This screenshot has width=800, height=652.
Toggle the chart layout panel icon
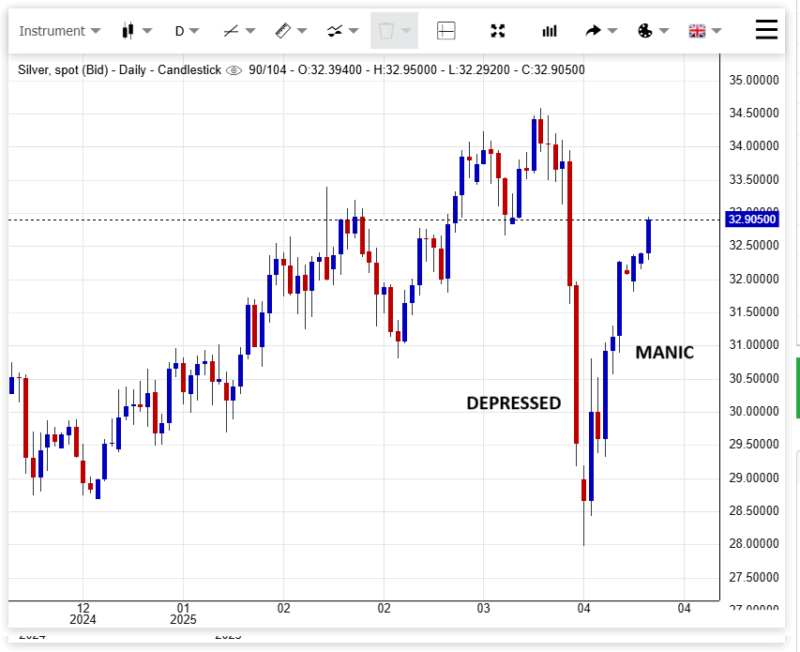tap(446, 31)
